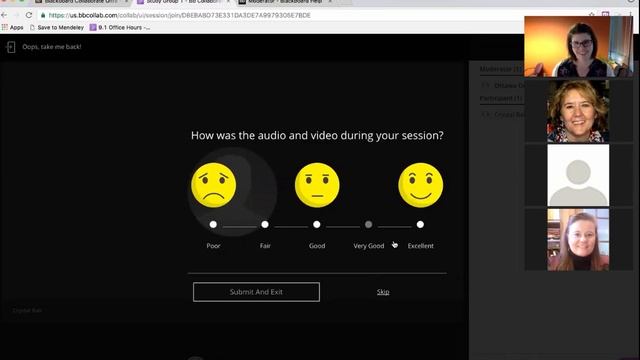This screenshot has height=360, width=640.
Task: Open the Save to Mendeley bookmark
Action: (x=57, y=27)
